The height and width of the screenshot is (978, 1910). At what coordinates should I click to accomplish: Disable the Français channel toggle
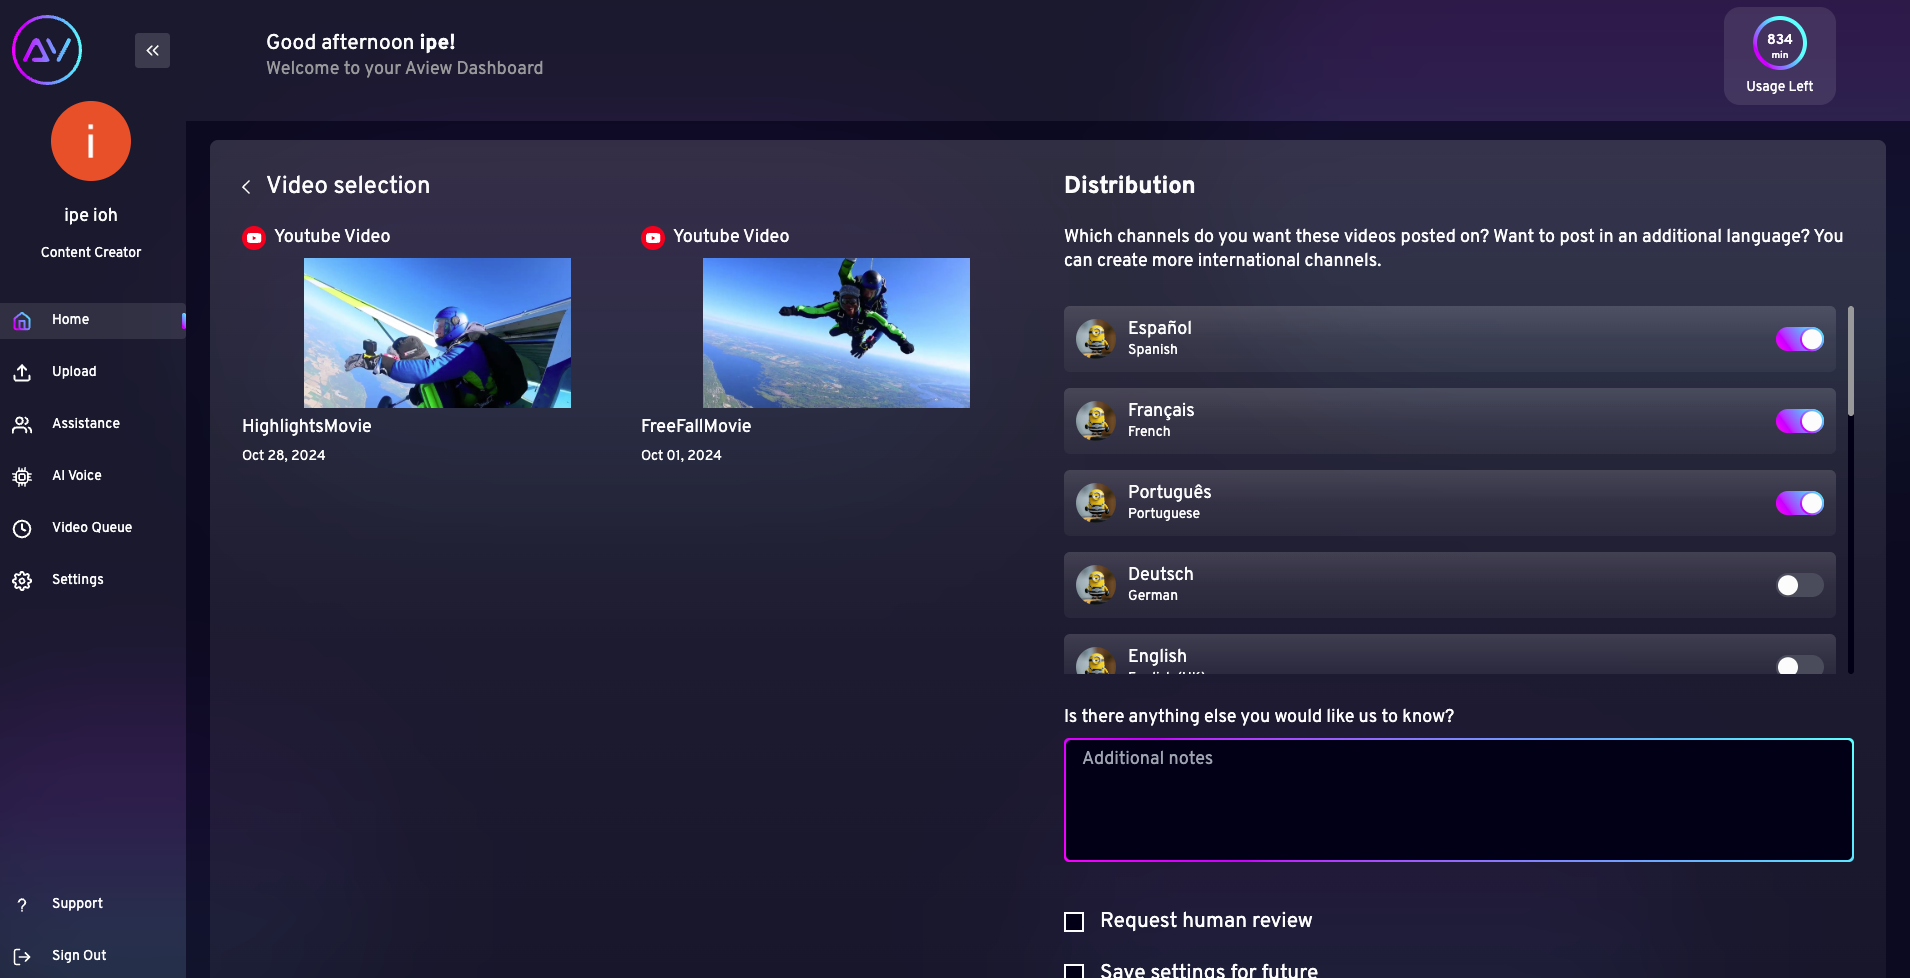(1799, 421)
